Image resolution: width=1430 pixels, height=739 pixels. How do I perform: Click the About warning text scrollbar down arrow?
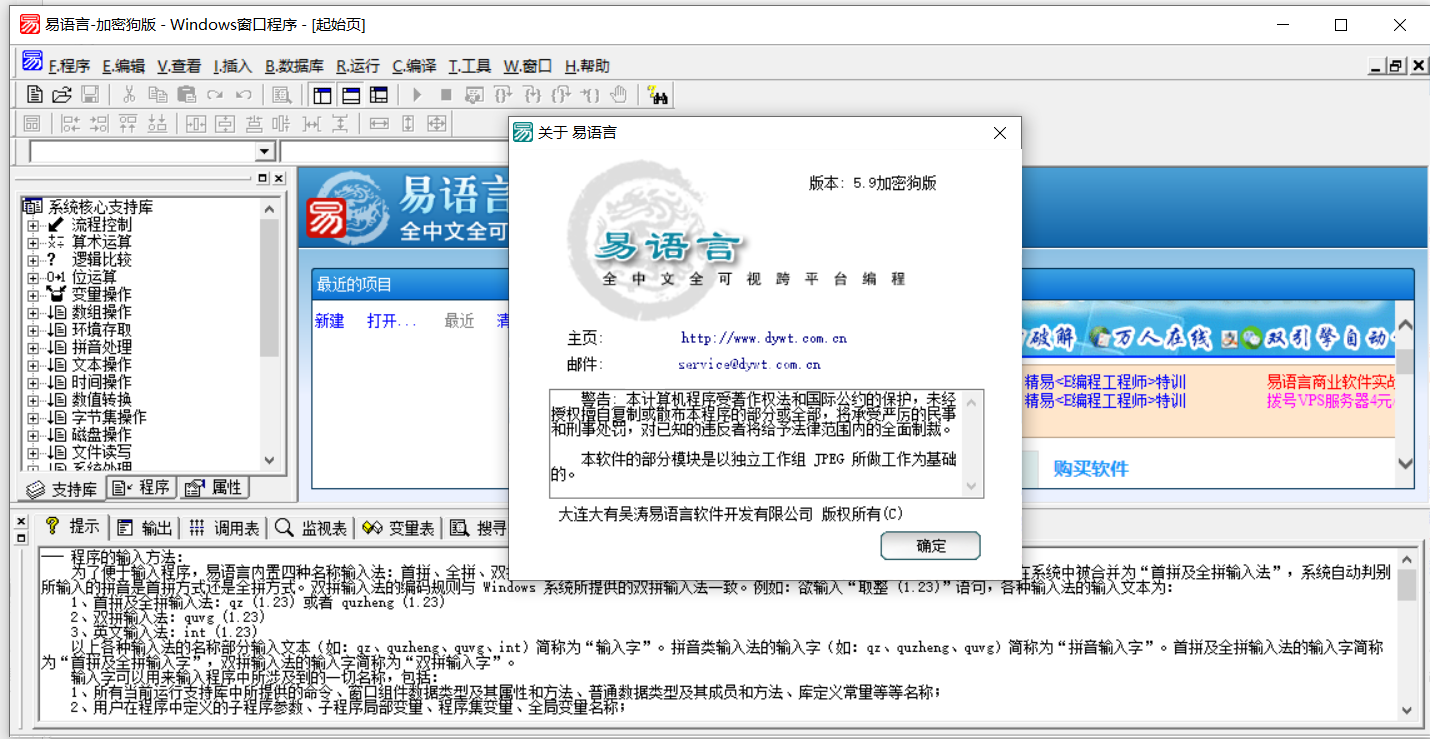click(971, 486)
